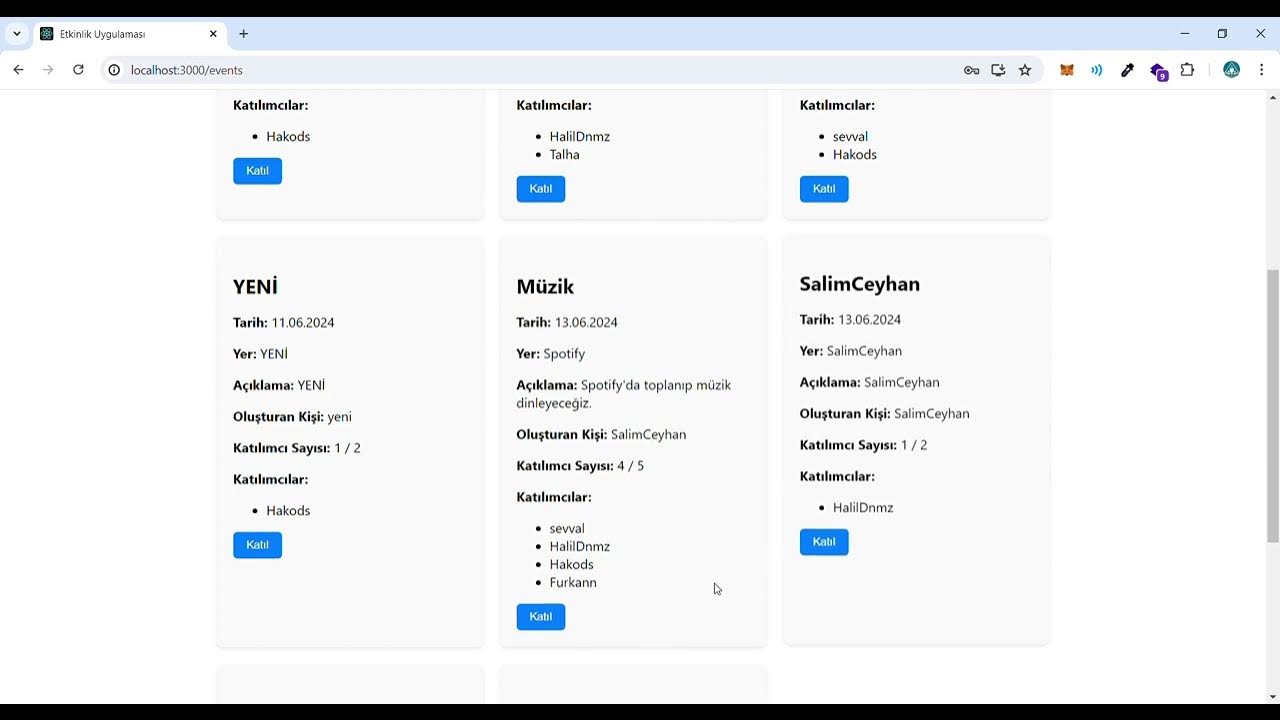
Task: Click participant Furkann in Müzik card
Action: [x=573, y=583]
